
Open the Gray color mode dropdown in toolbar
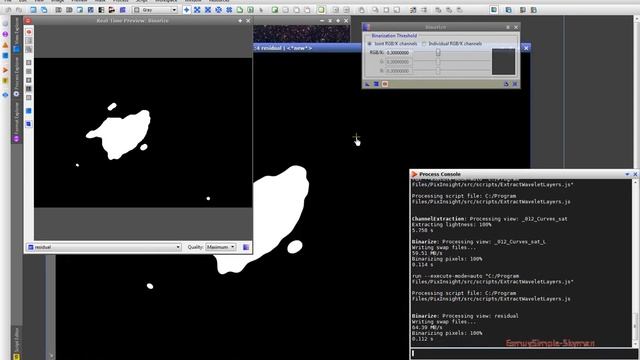click(x=155, y=9)
